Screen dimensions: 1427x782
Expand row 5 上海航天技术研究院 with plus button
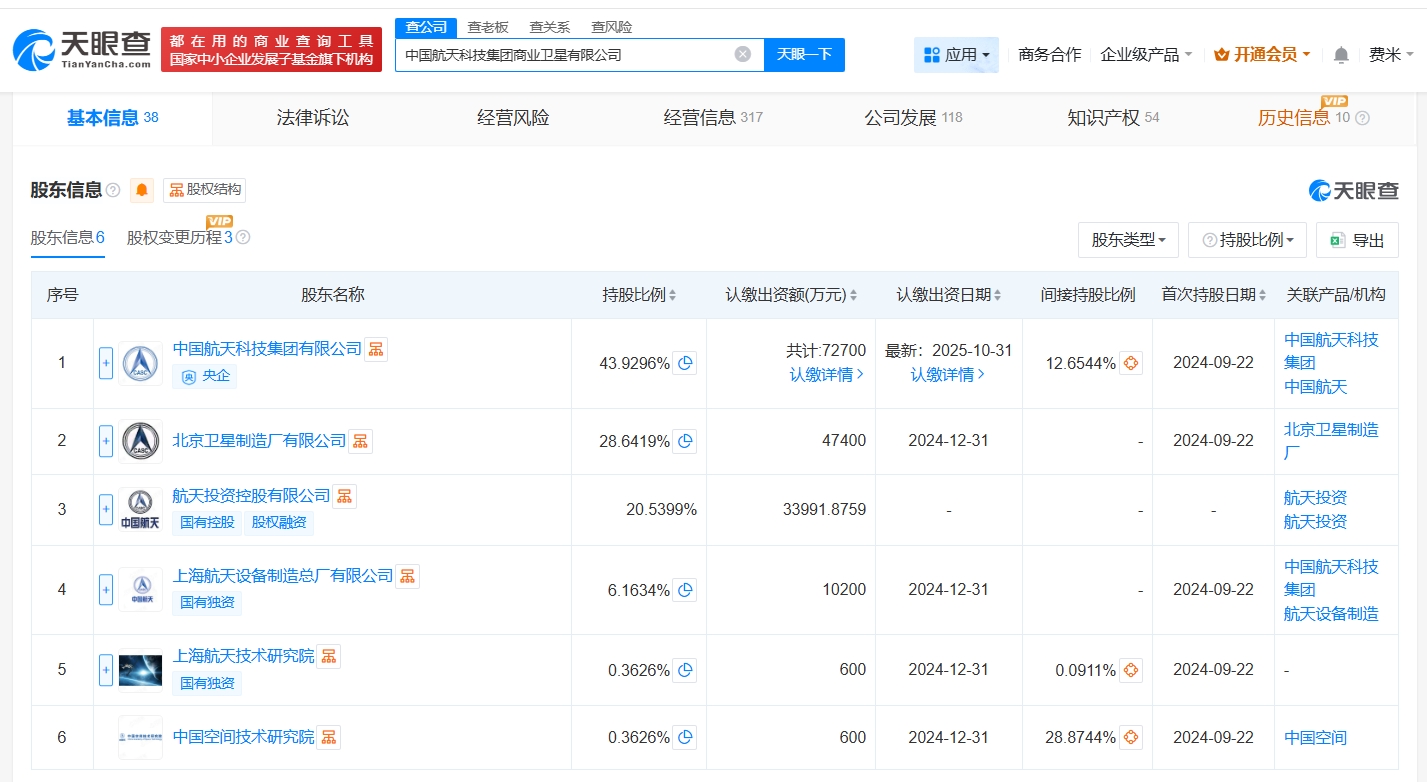pos(106,670)
